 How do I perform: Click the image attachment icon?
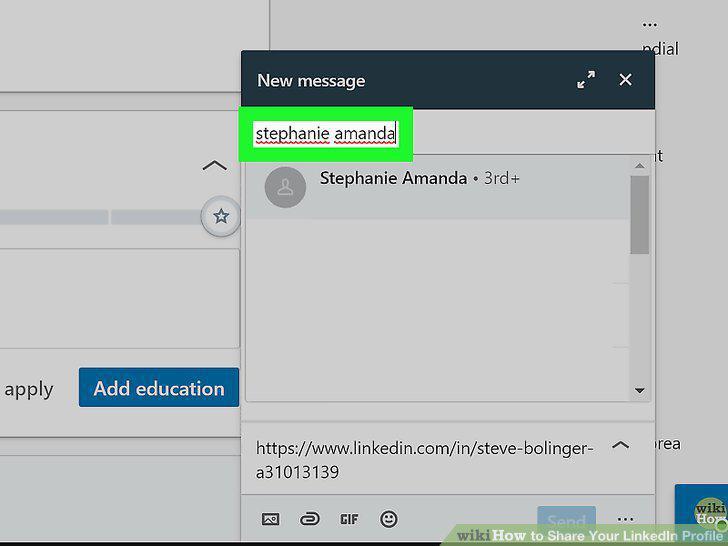click(271, 519)
